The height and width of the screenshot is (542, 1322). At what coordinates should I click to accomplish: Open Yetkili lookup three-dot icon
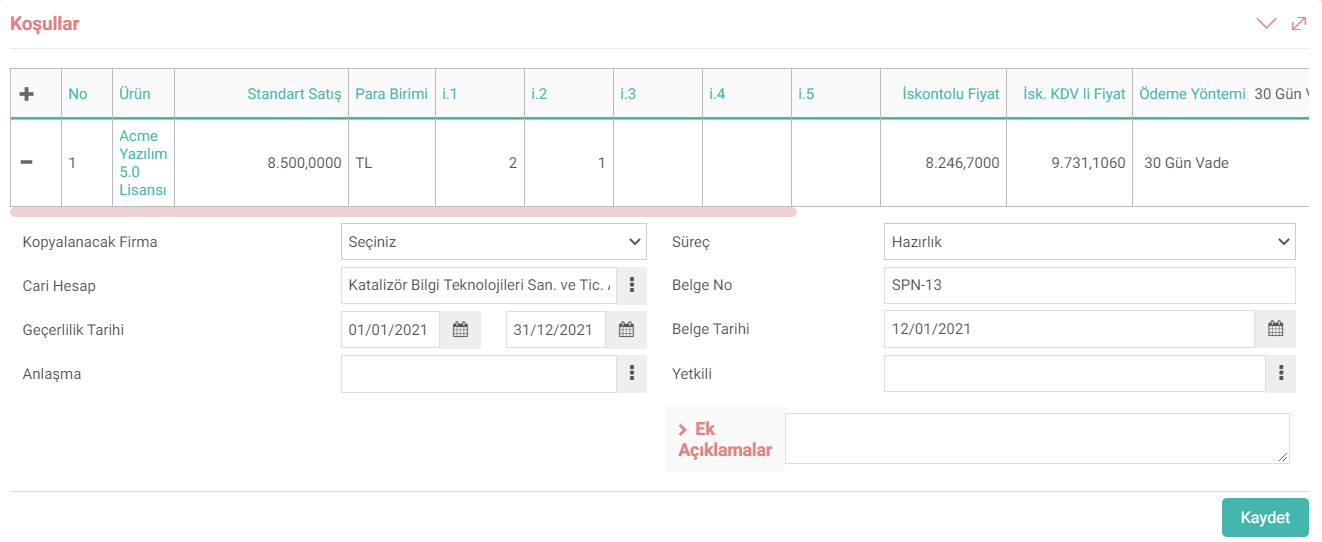[1281, 374]
